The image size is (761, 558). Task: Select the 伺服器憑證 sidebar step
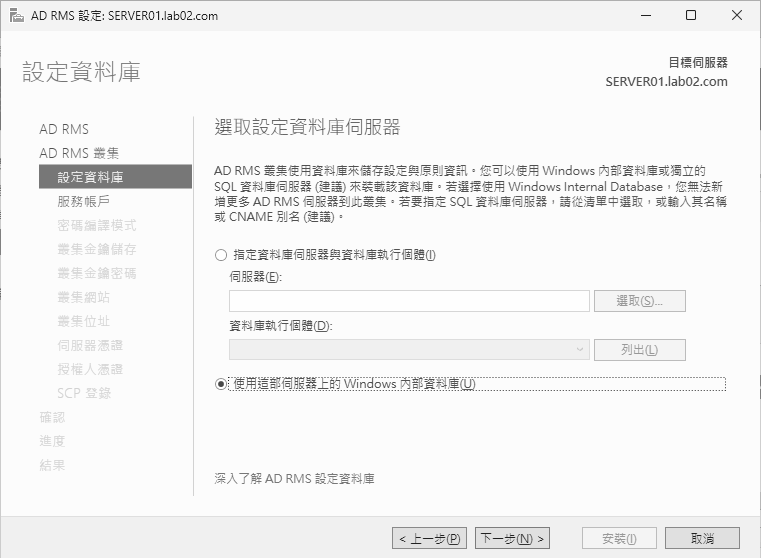point(90,345)
